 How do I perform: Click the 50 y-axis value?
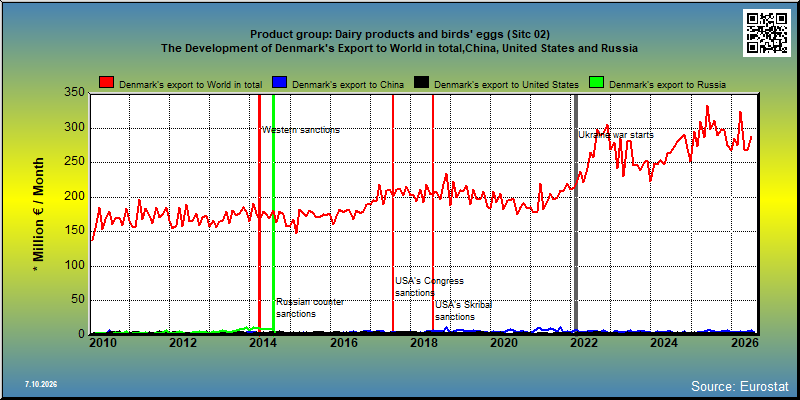(x=79, y=300)
